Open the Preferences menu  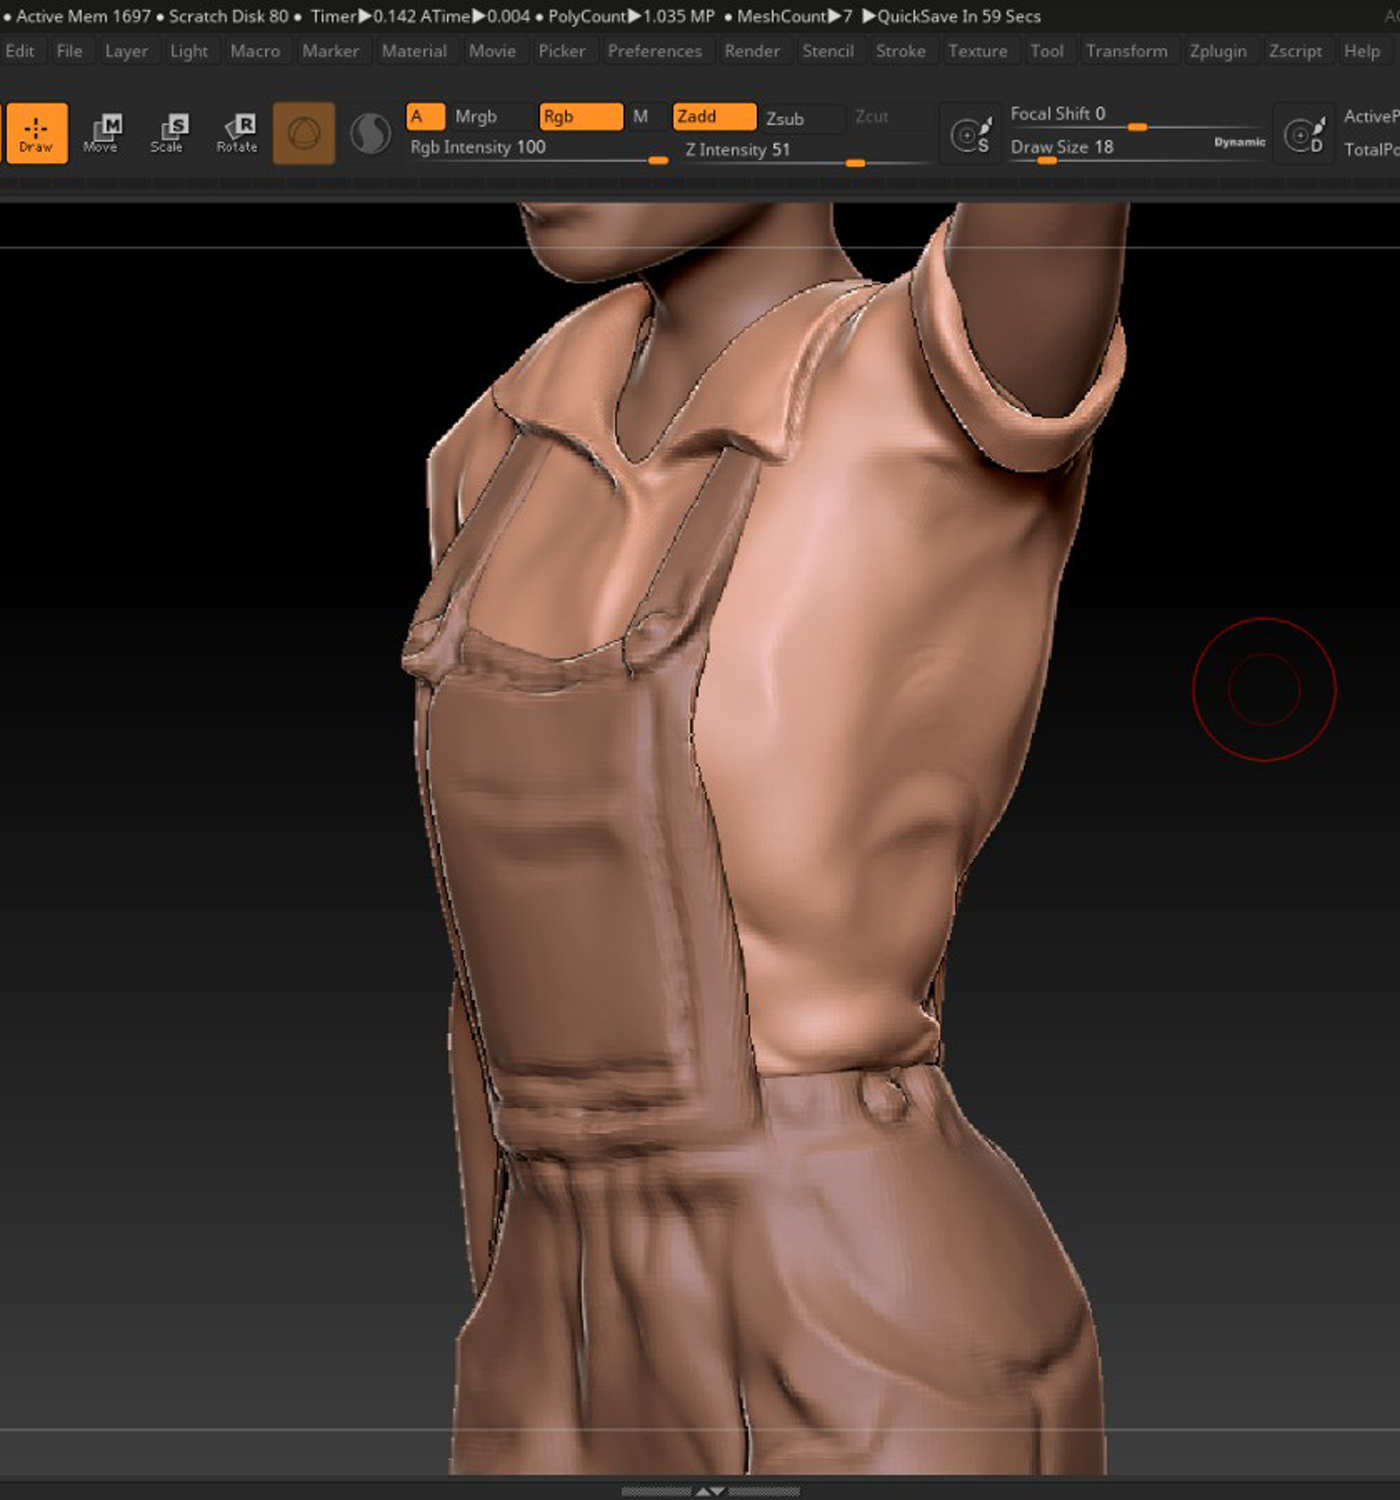655,51
